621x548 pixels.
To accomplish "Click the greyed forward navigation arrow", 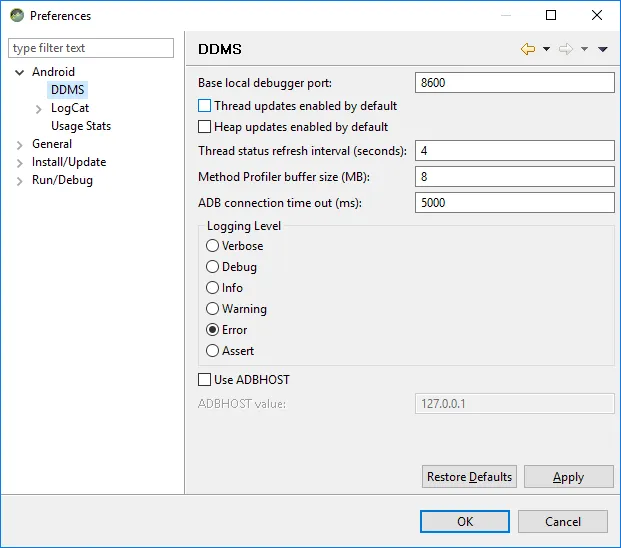I will point(566,49).
